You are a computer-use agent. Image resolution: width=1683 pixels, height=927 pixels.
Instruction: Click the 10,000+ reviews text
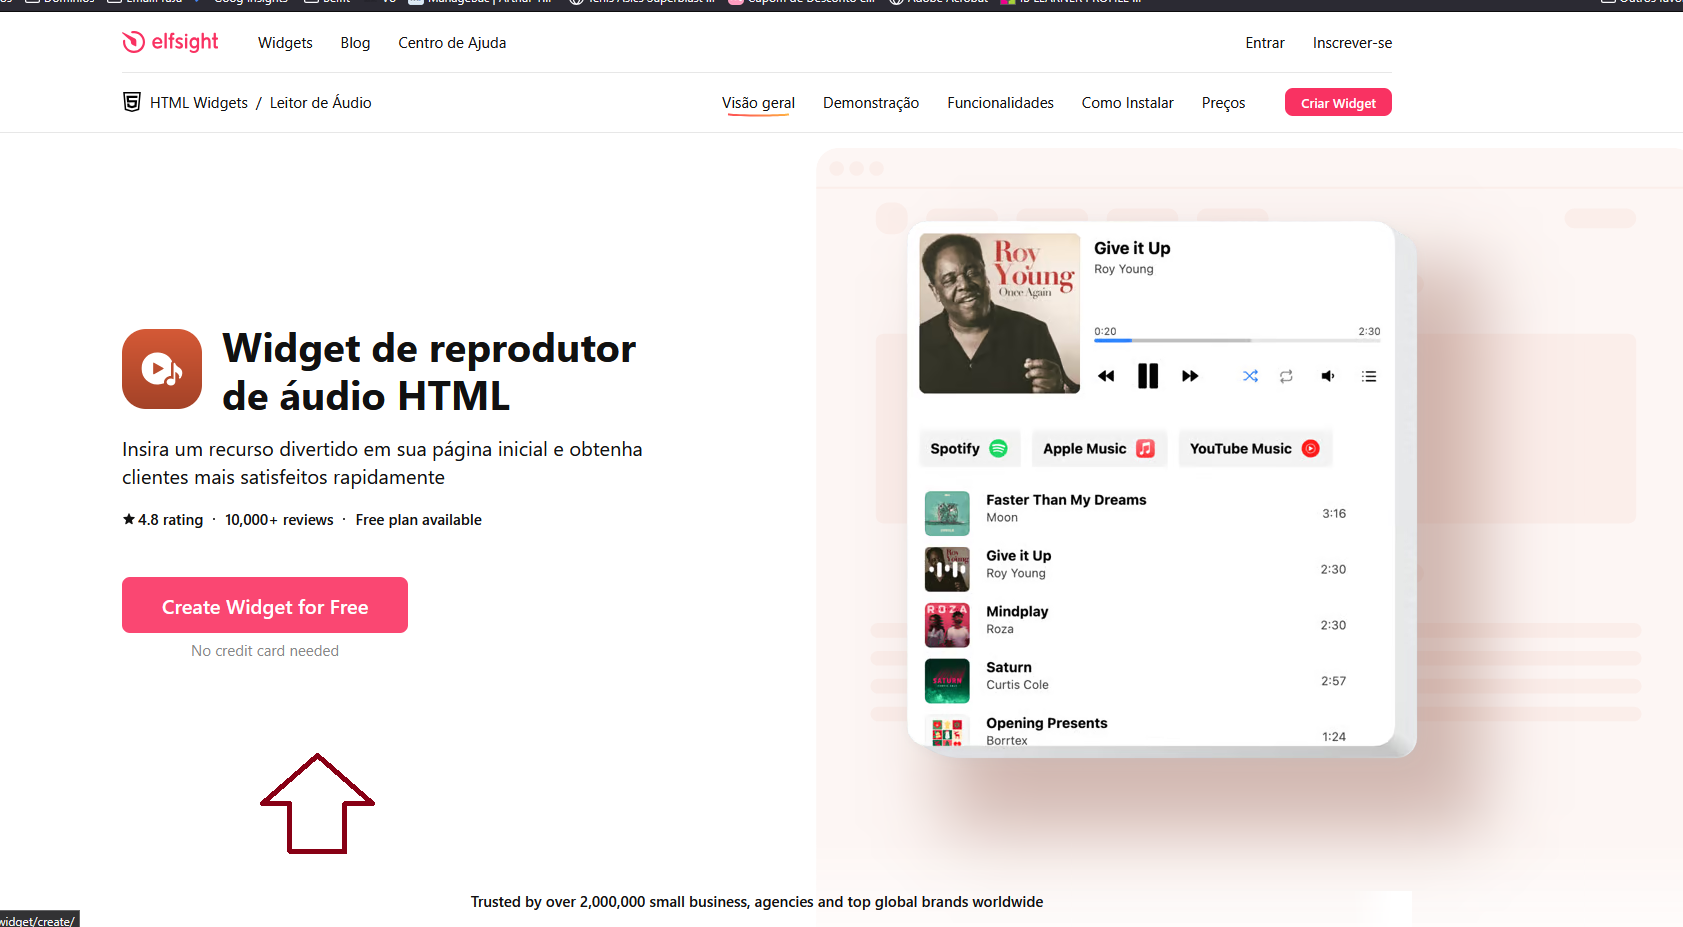pyautogui.click(x=279, y=519)
